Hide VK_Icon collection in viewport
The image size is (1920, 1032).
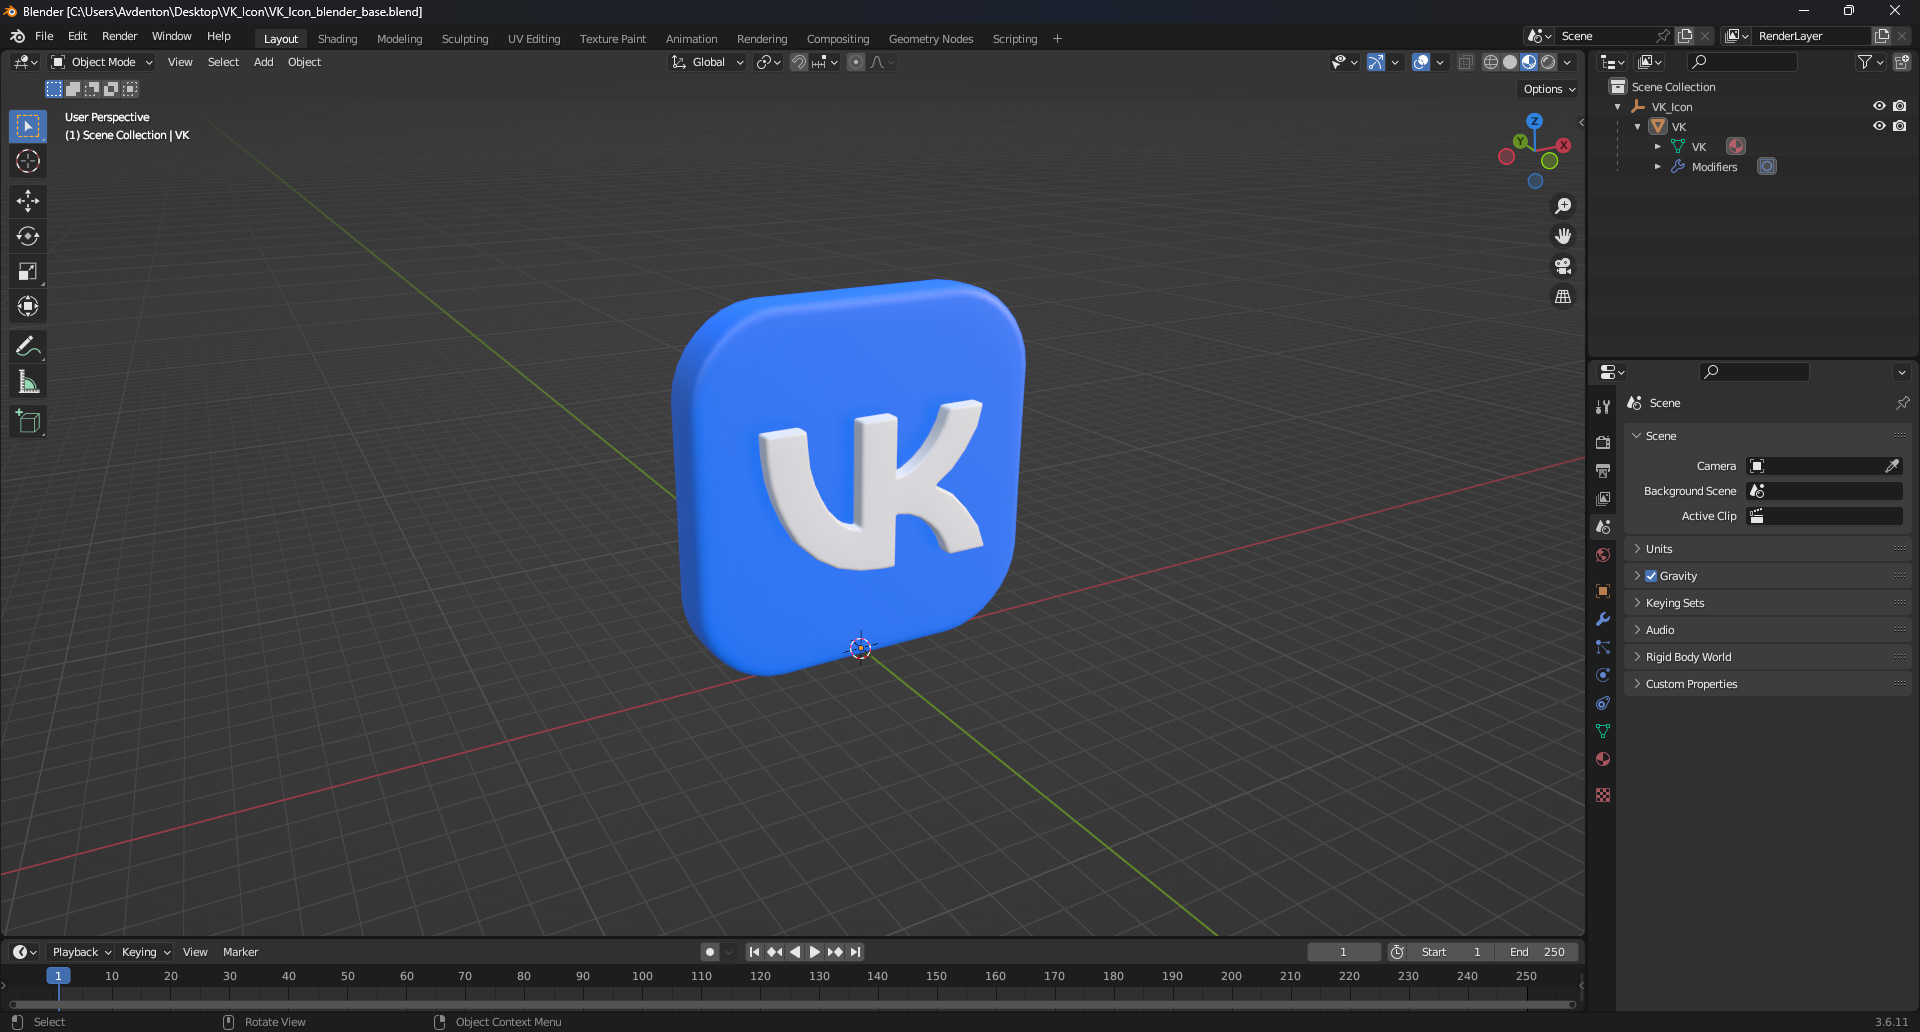(x=1879, y=106)
